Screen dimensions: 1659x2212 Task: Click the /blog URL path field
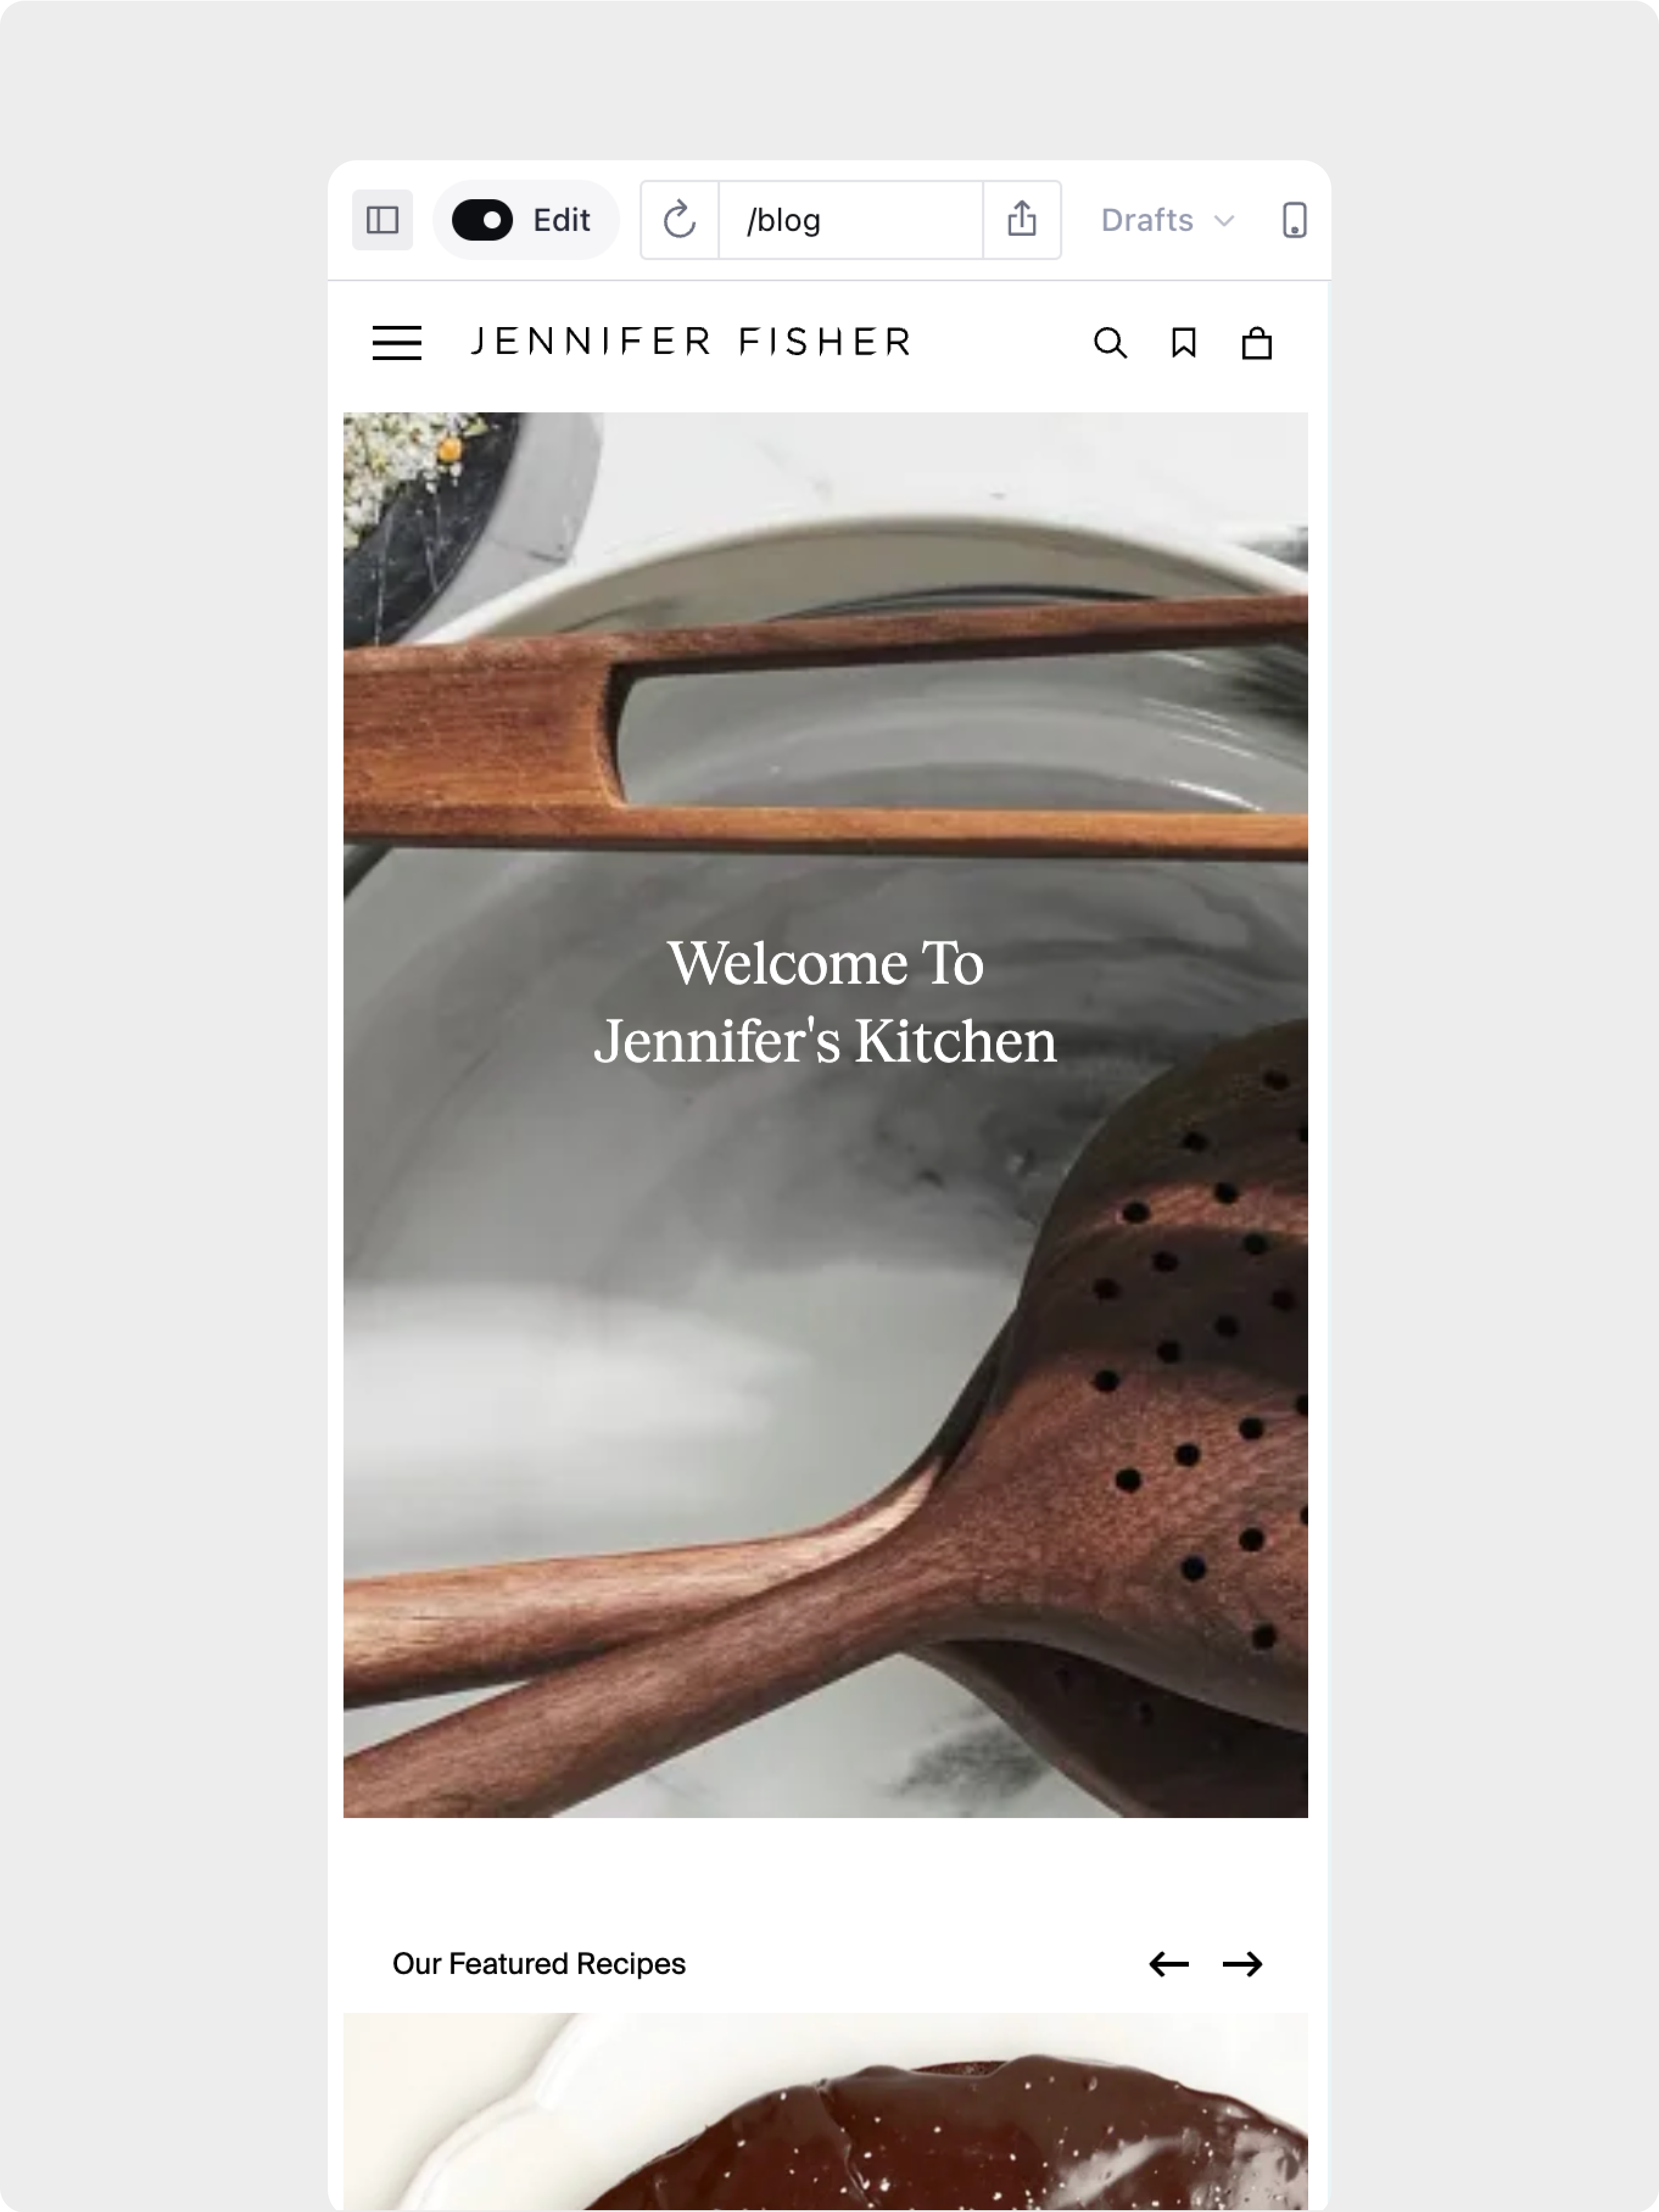tap(851, 220)
